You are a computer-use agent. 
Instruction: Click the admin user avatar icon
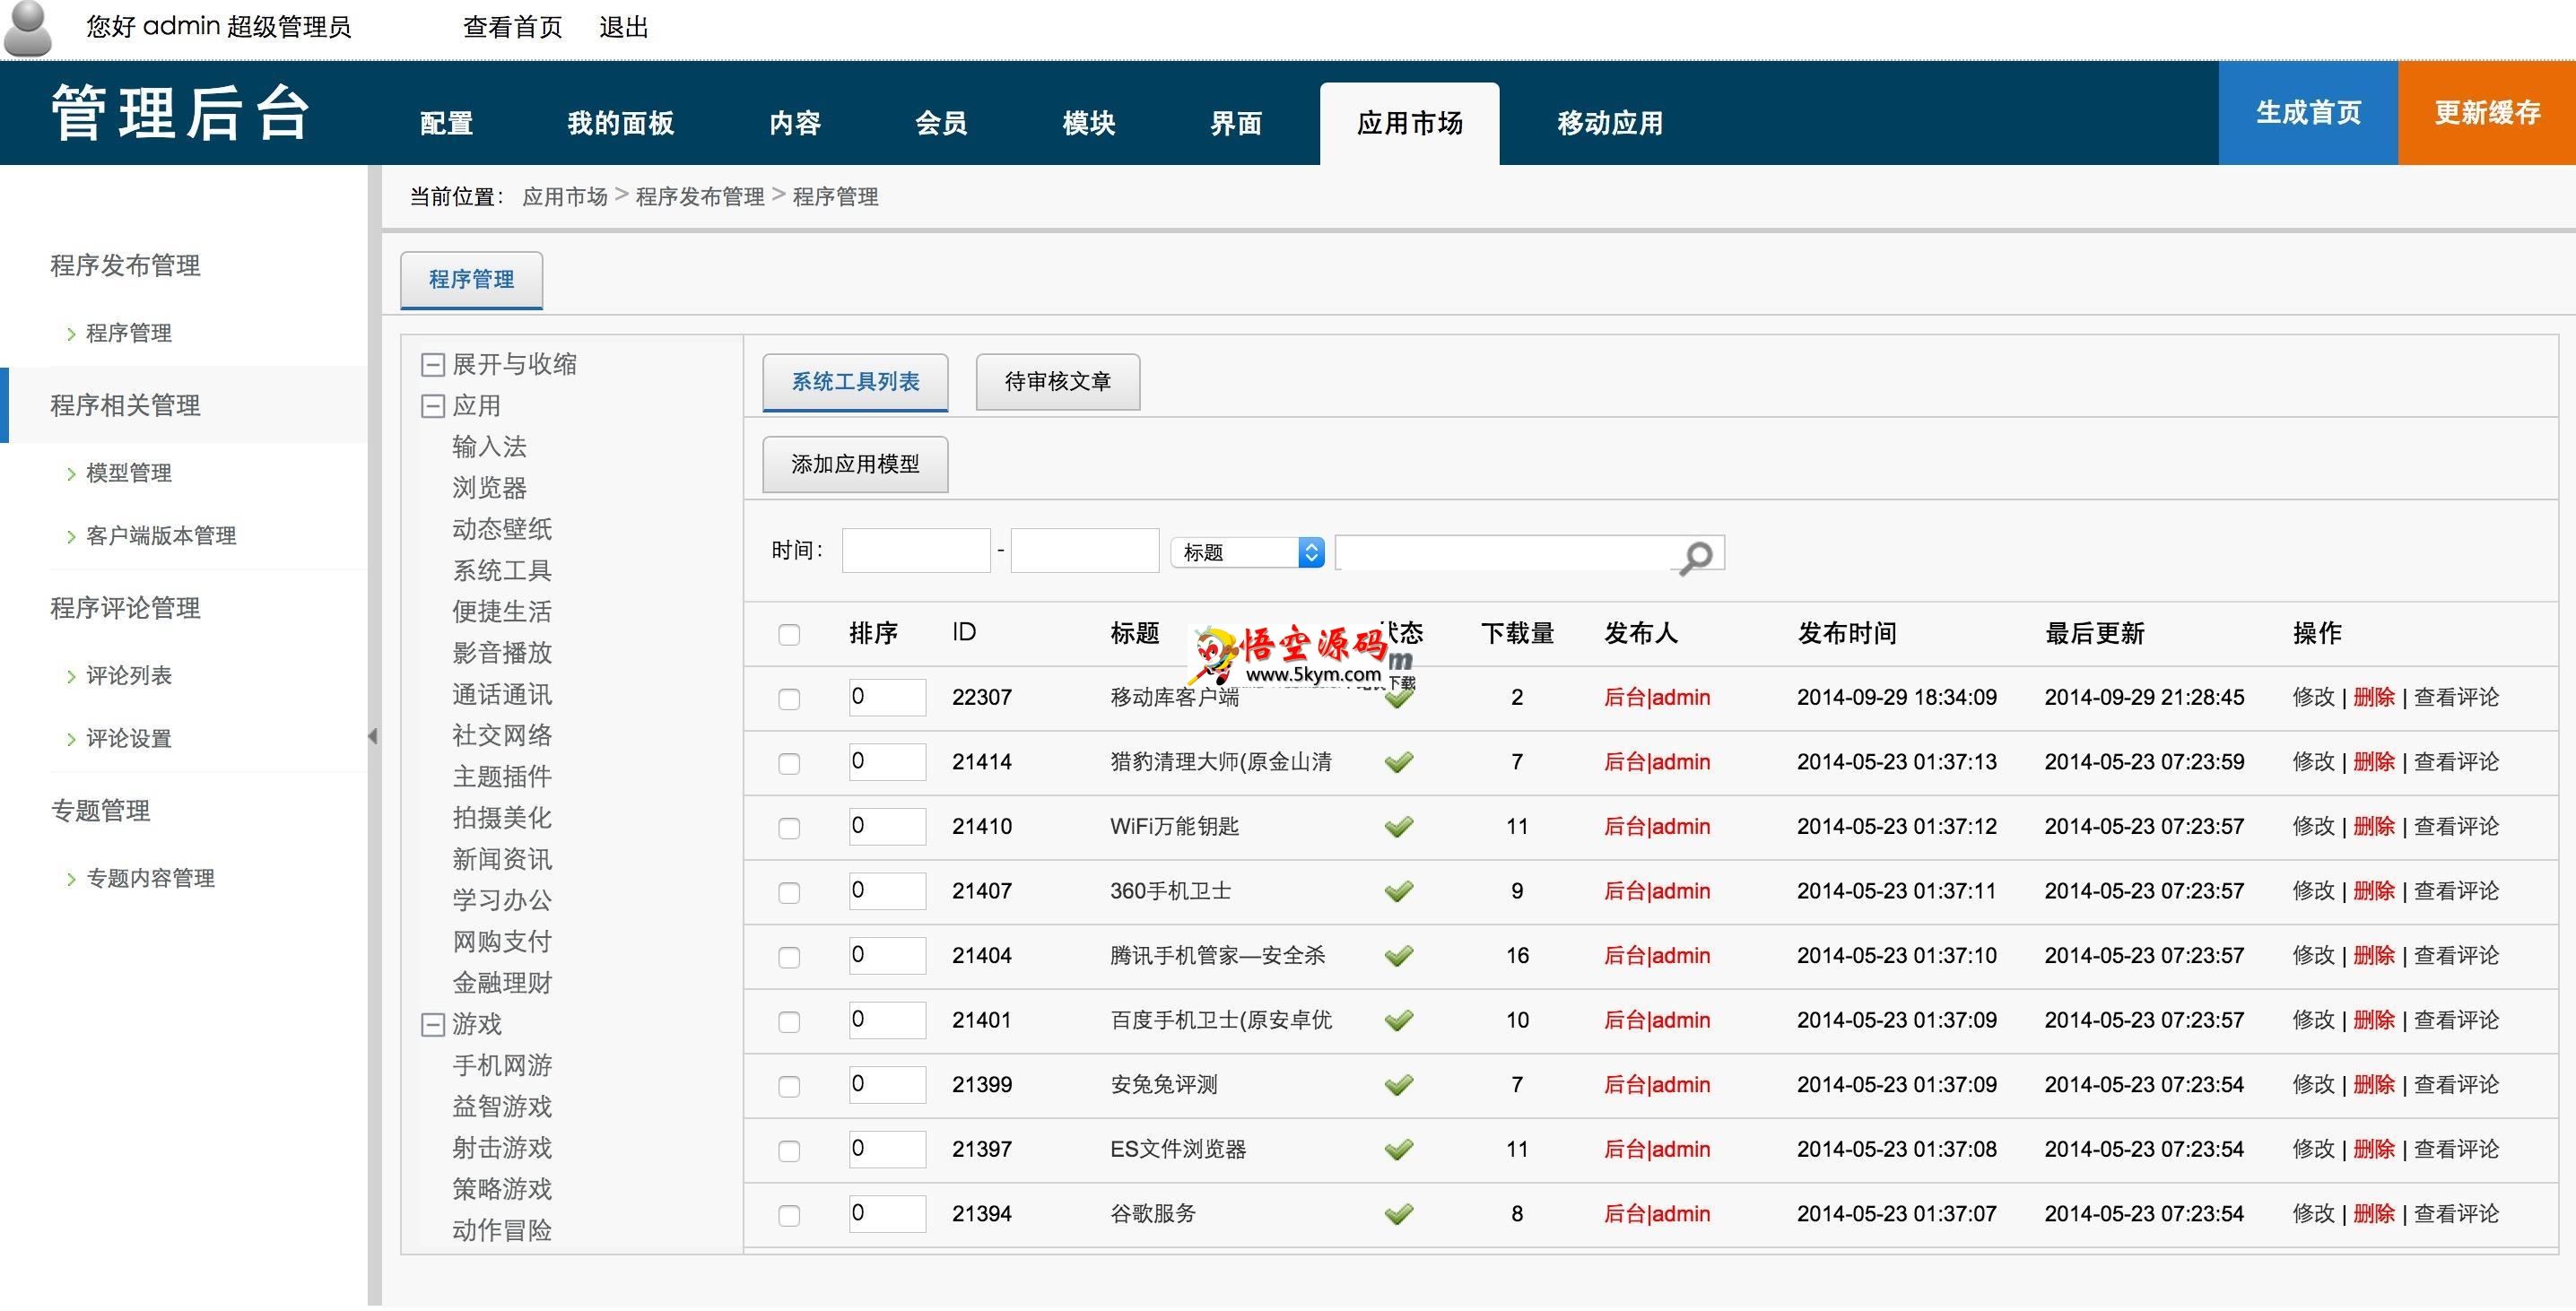click(28, 28)
